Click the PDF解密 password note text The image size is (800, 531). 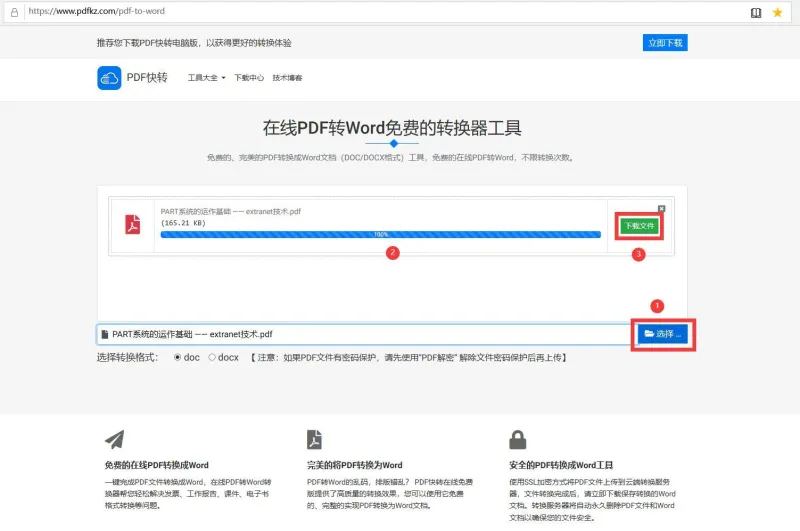point(408,358)
